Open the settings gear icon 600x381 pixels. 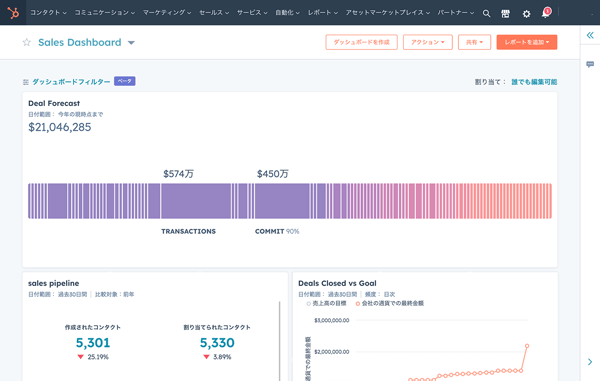point(527,14)
